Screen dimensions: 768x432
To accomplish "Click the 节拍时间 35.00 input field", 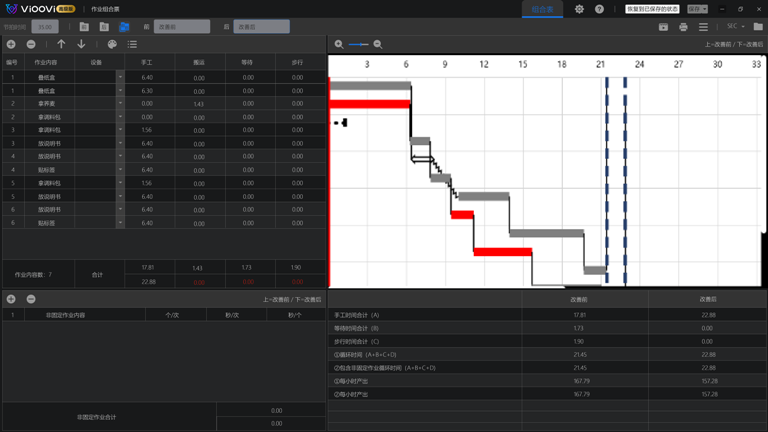I will (x=45, y=27).
